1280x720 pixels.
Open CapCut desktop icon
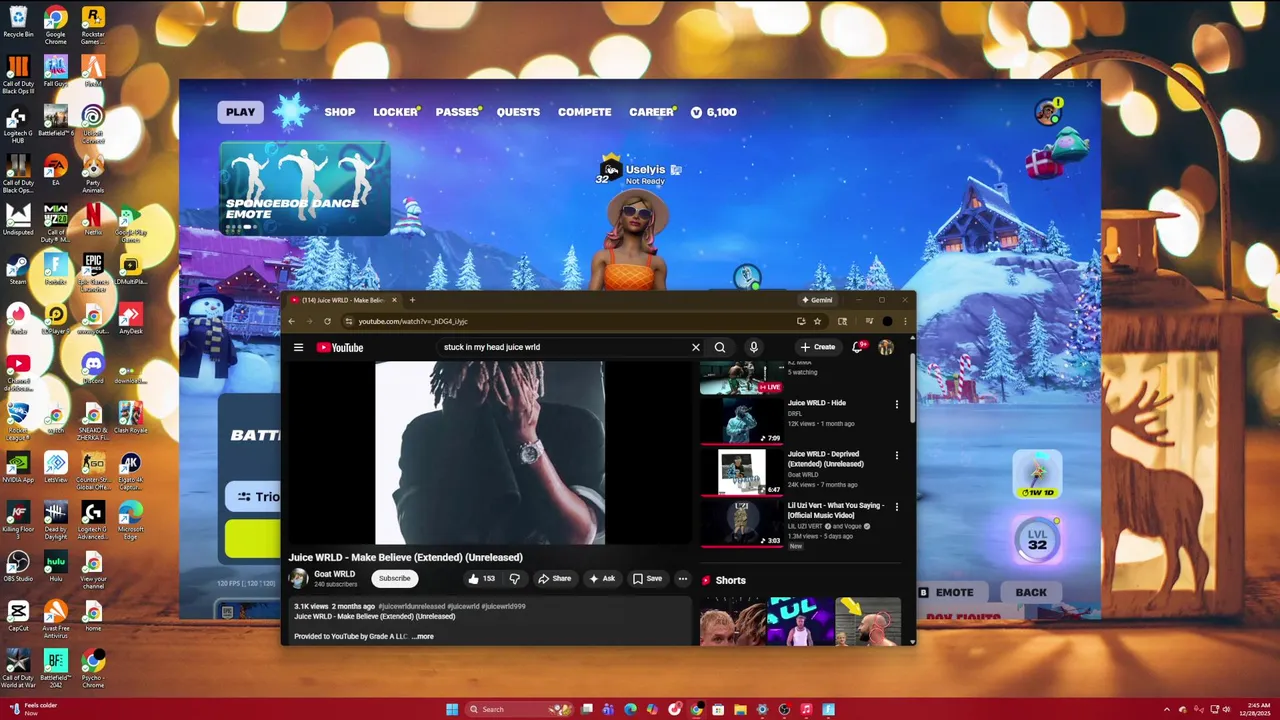click(18, 615)
